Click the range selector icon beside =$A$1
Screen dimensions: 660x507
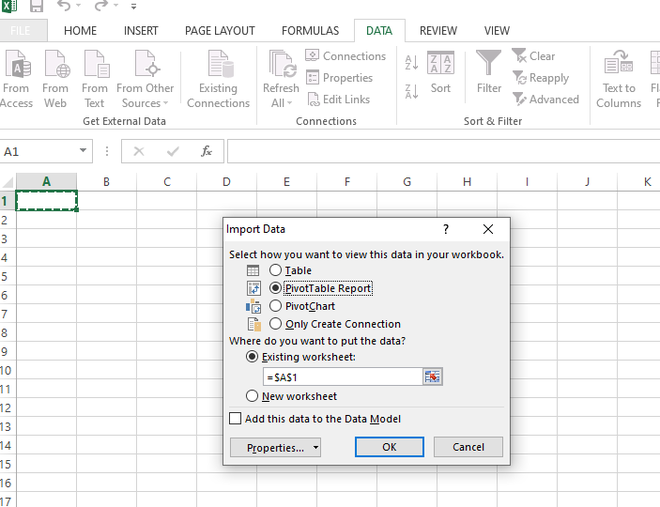[432, 377]
